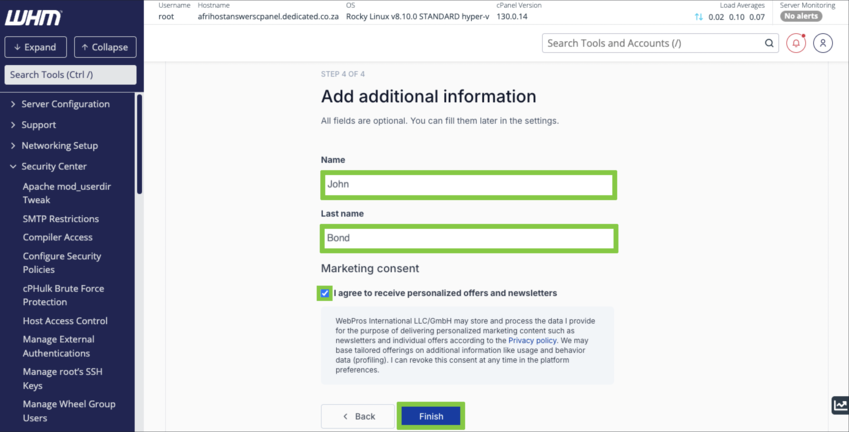Open the user account profile icon

[822, 43]
